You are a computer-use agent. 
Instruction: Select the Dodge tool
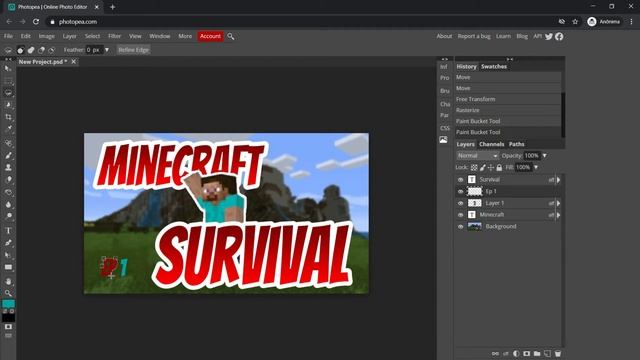point(8,216)
